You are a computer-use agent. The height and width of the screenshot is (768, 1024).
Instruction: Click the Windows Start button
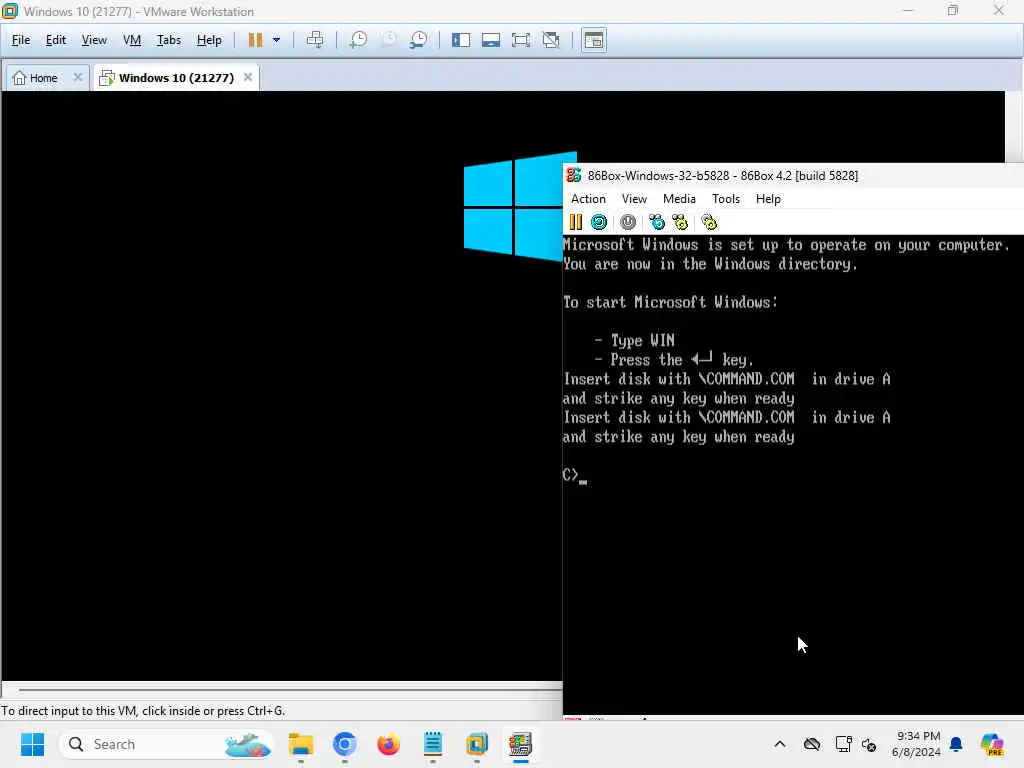[32, 744]
